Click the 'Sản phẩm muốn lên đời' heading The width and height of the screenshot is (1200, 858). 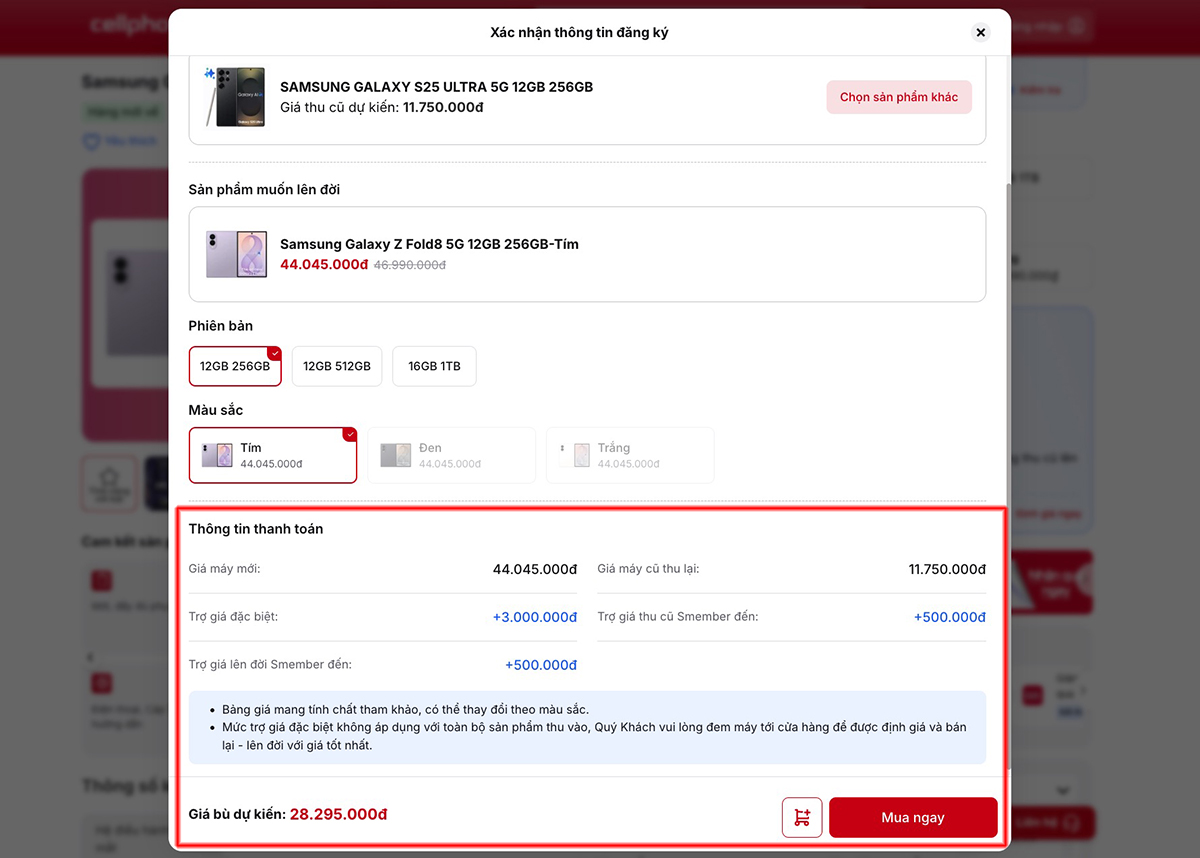[x=265, y=189]
